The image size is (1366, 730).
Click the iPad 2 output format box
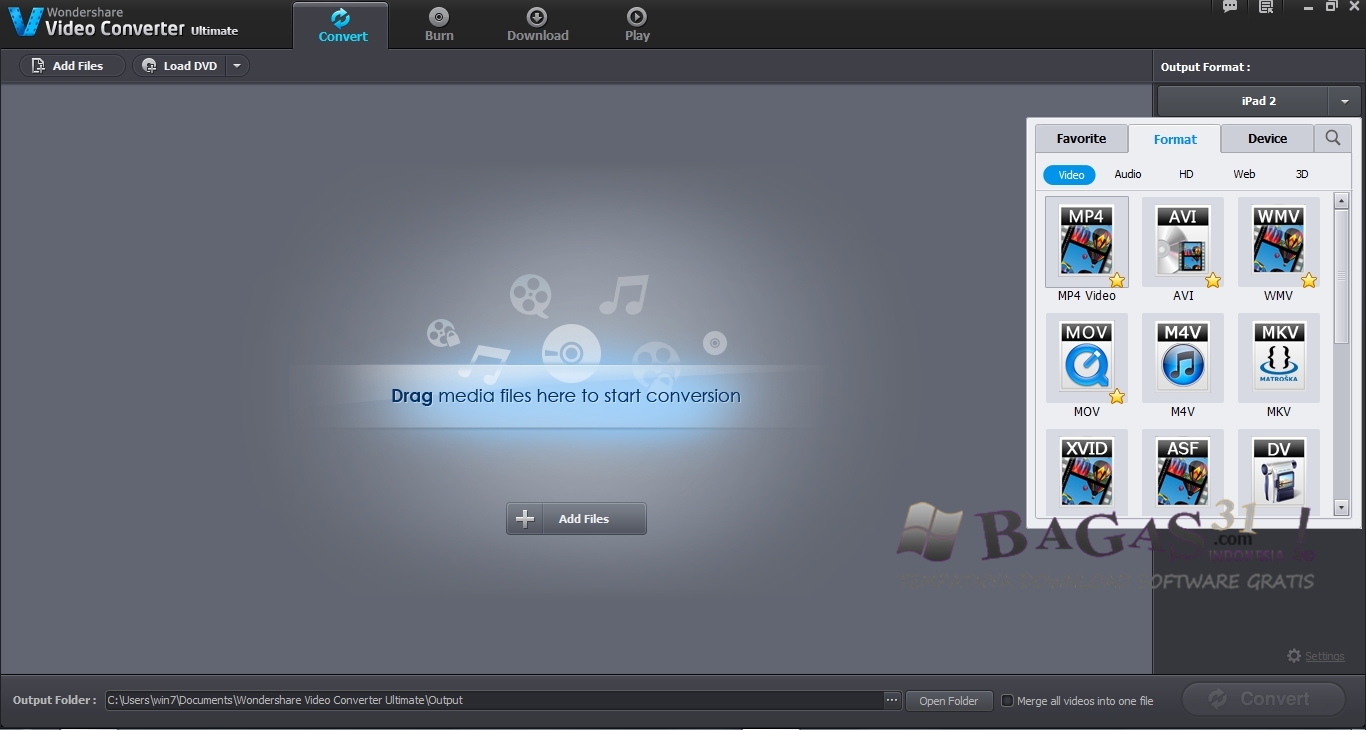click(1243, 101)
